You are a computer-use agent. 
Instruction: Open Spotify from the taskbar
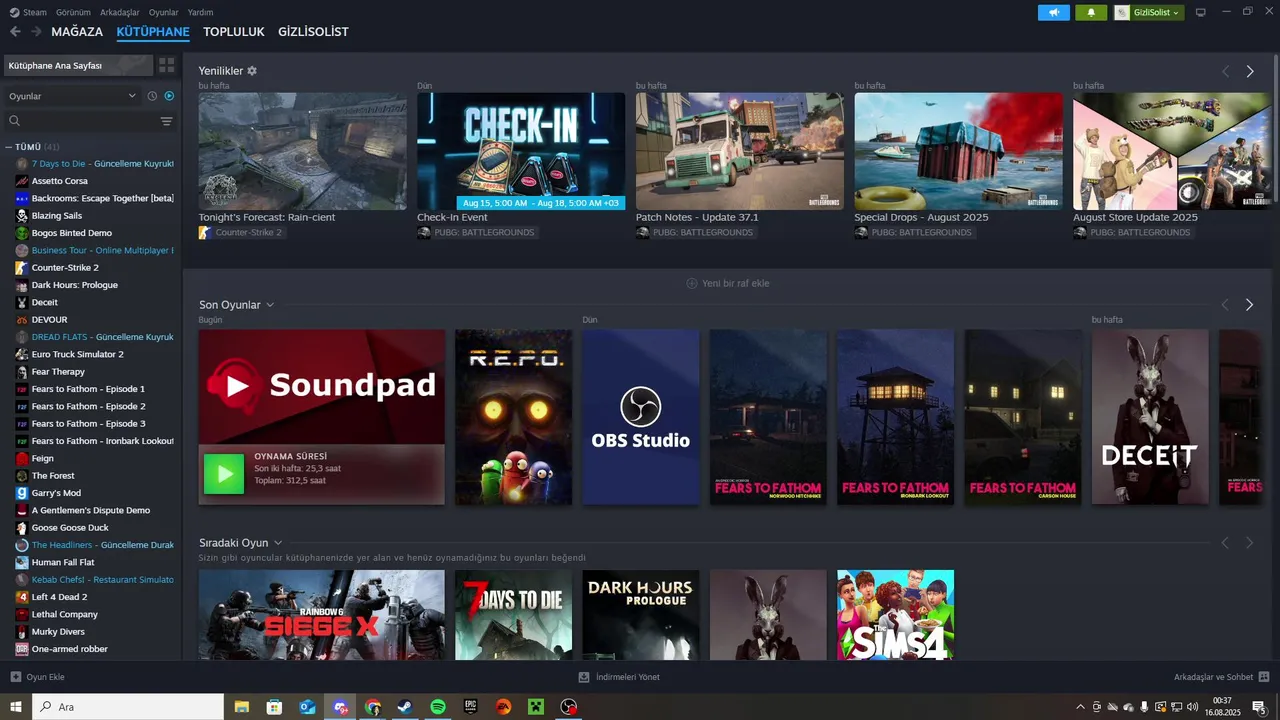[x=438, y=707]
